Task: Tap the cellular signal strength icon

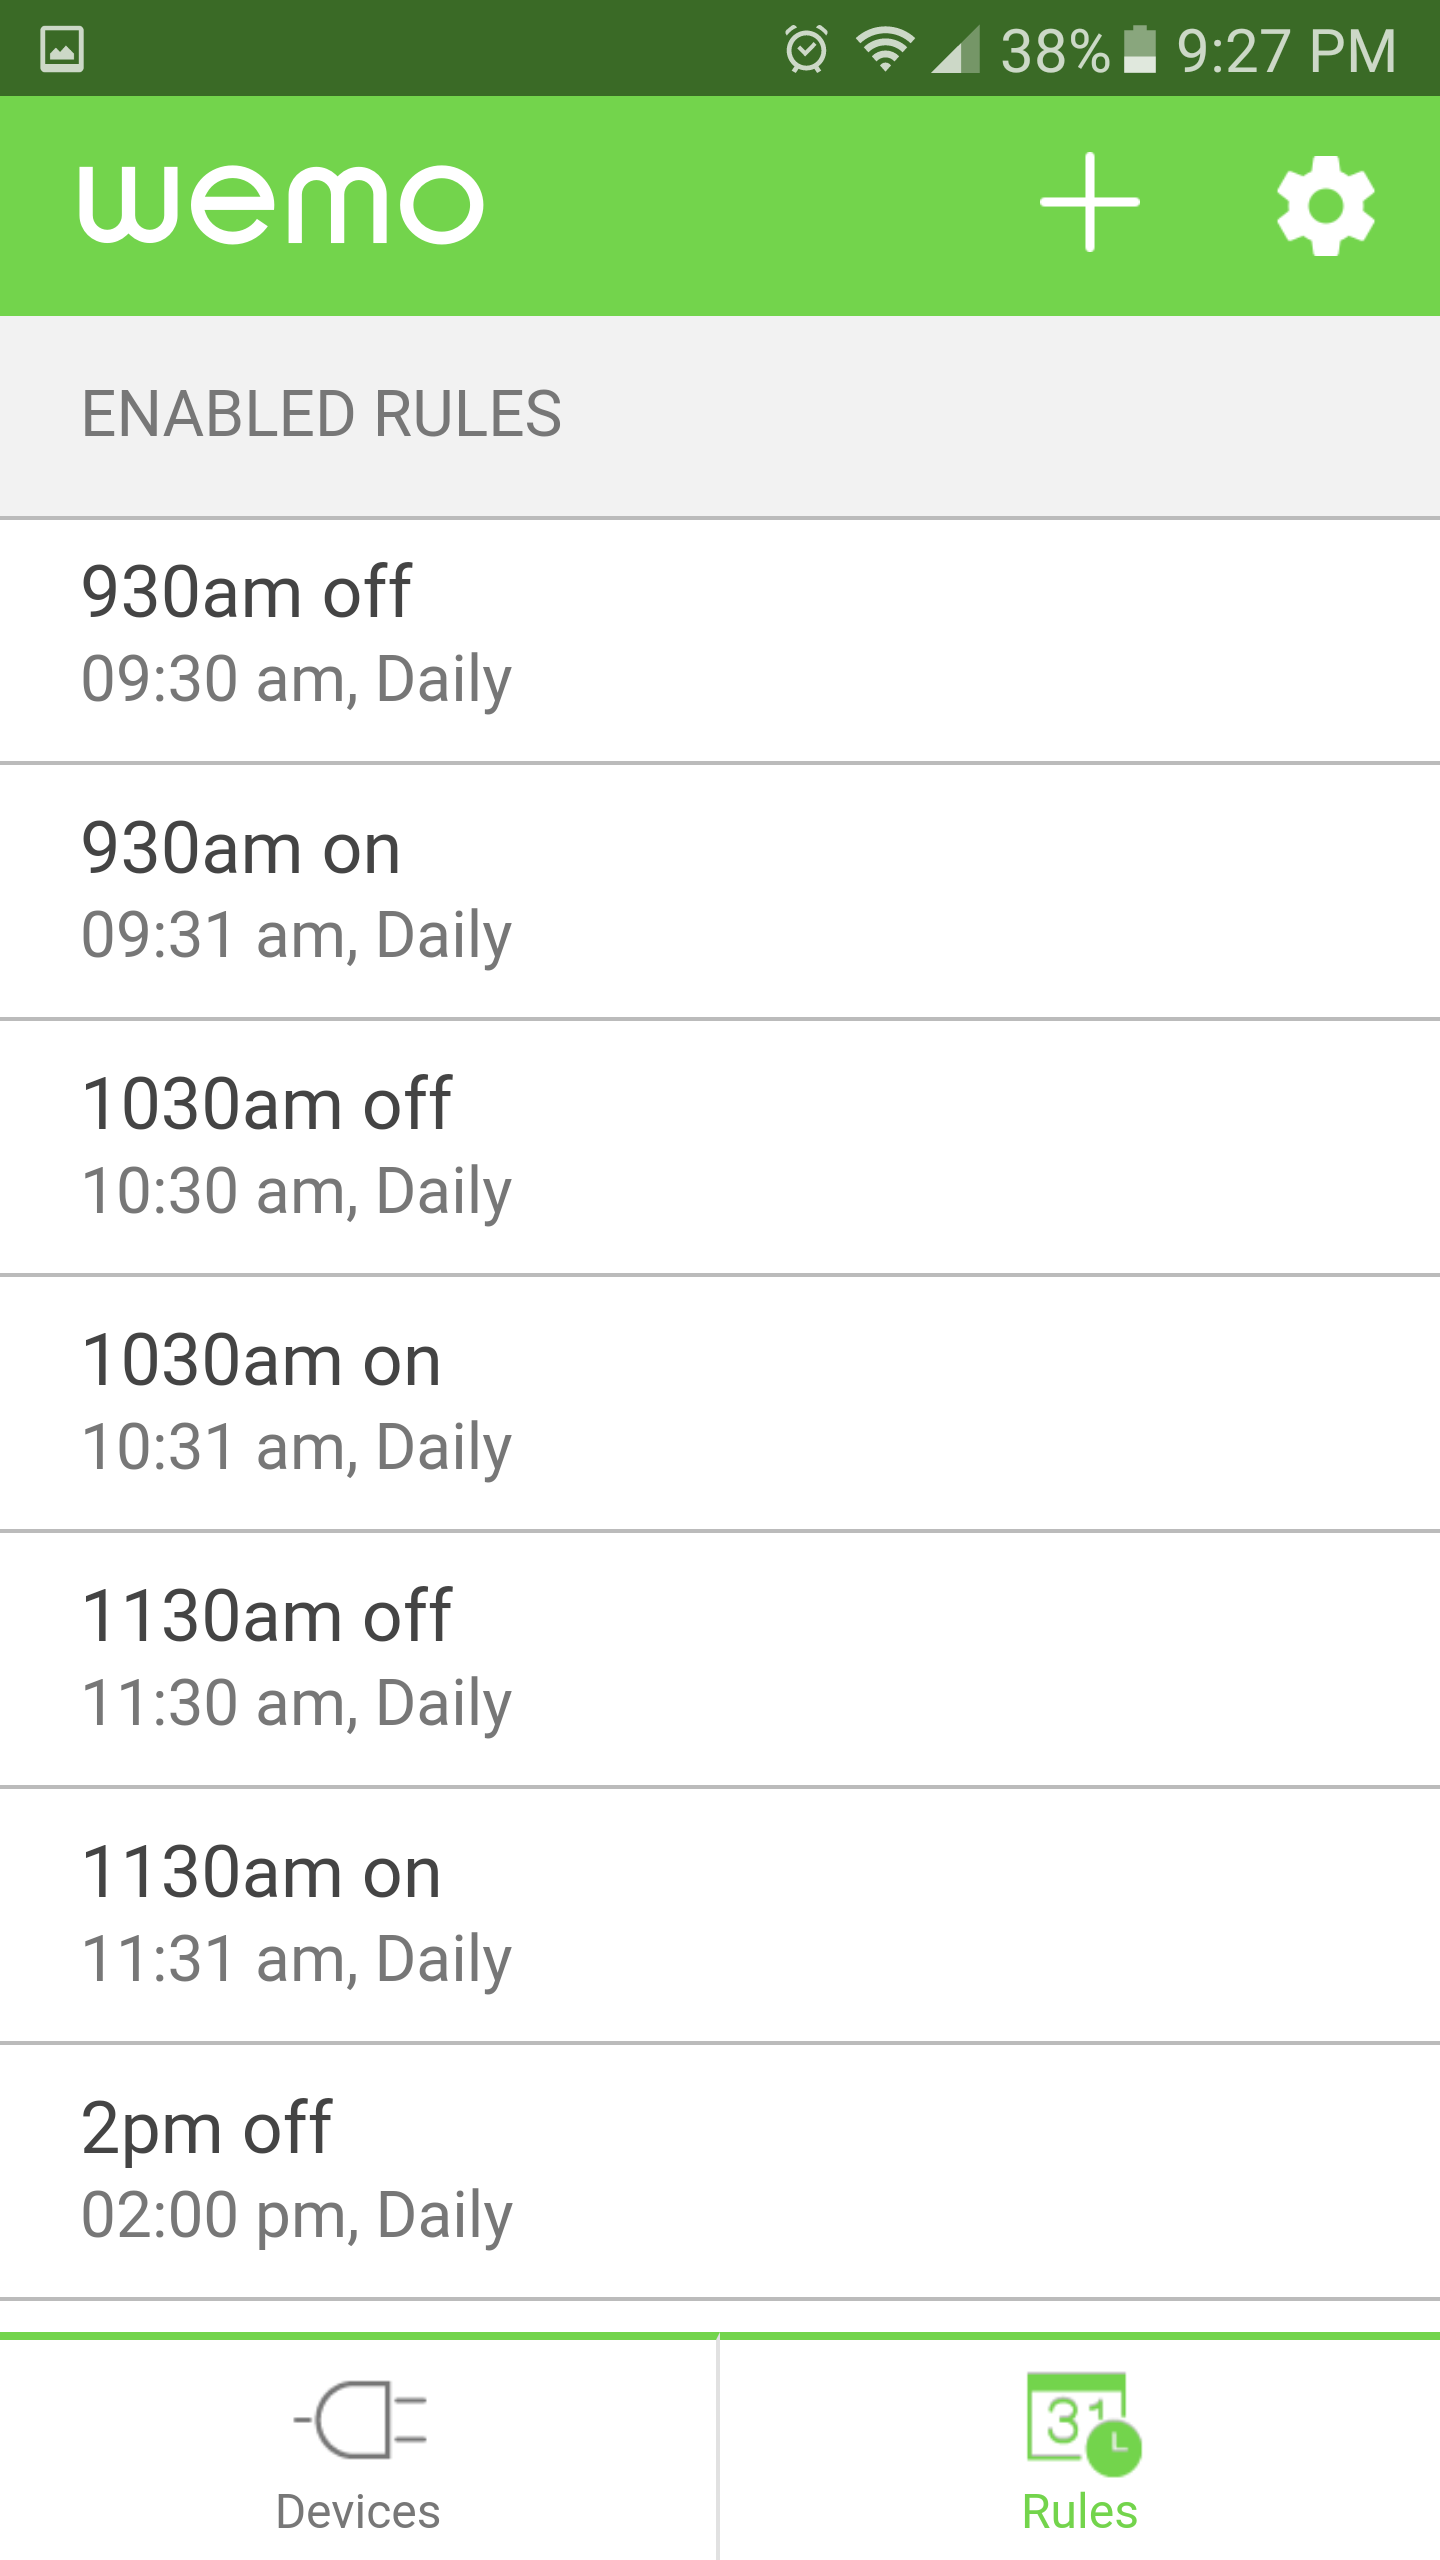Action: pyautogui.click(x=956, y=49)
